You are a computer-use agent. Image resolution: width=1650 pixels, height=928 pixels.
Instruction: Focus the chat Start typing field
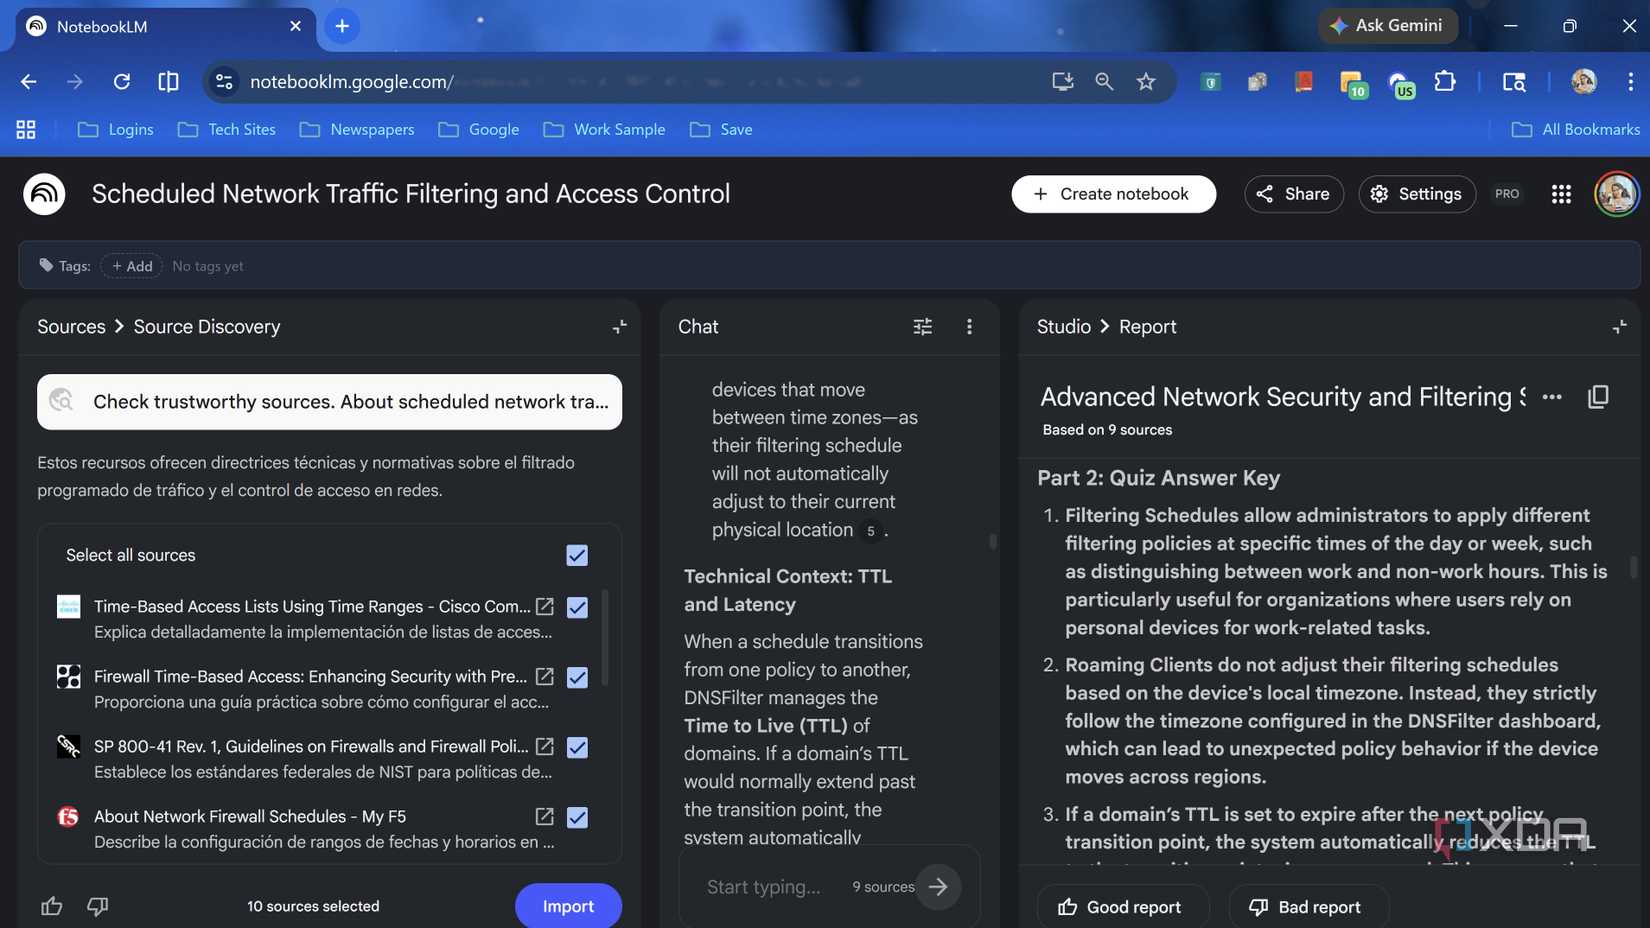click(x=764, y=886)
